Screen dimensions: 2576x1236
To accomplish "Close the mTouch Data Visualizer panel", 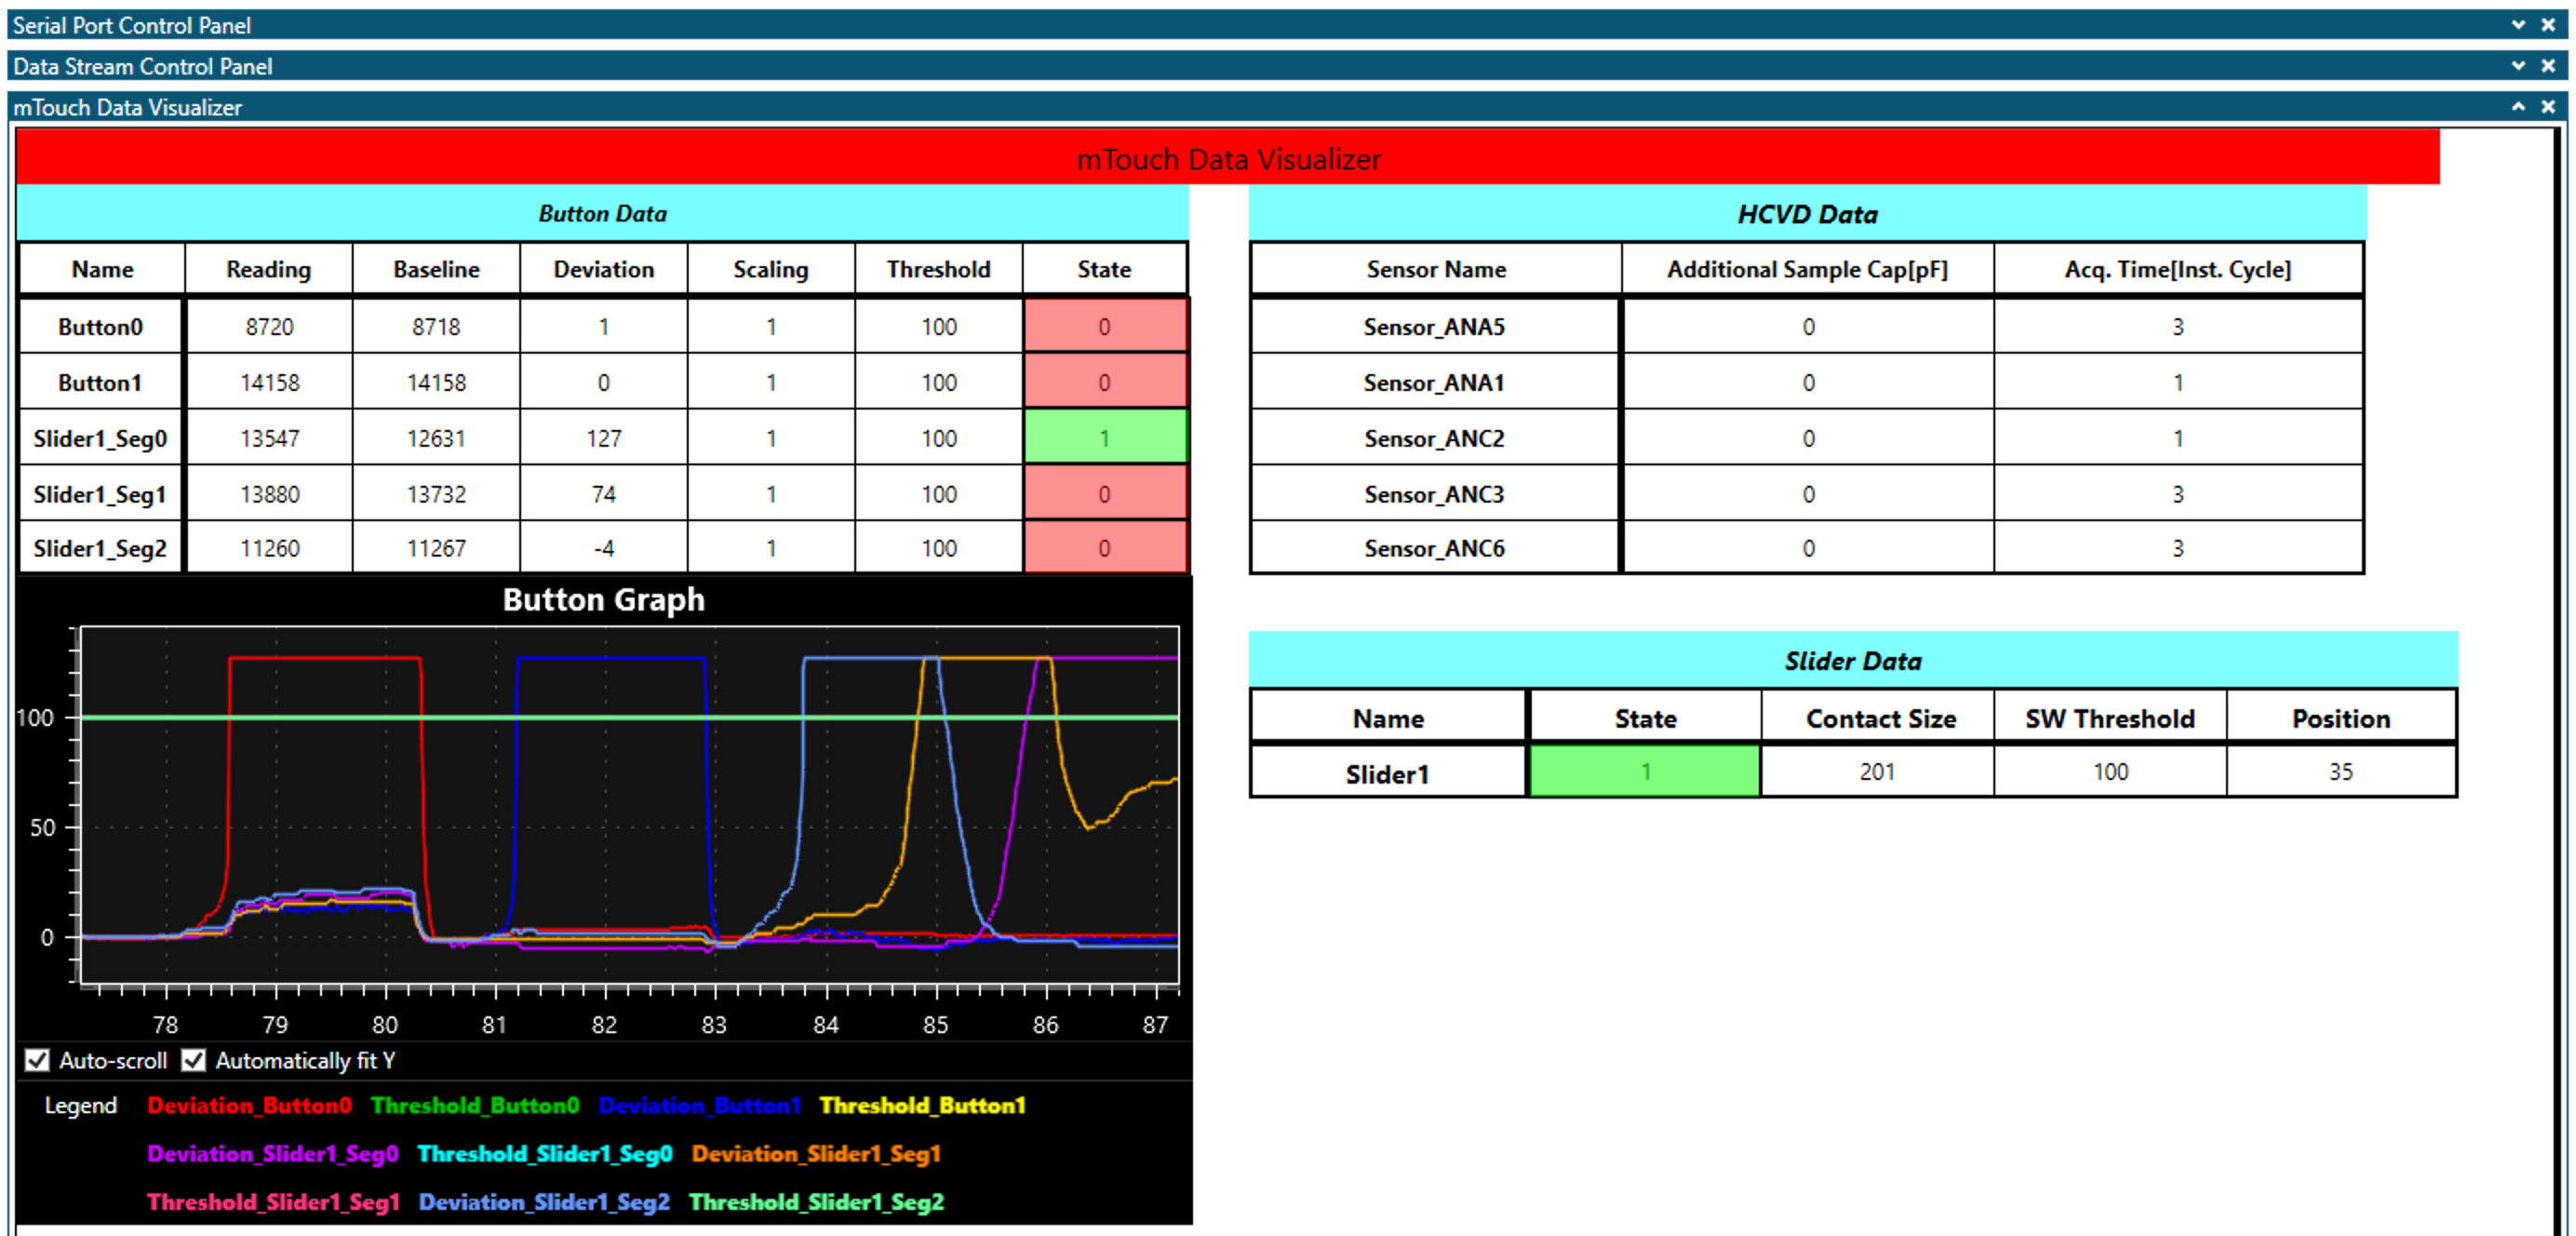I will pyautogui.click(x=2548, y=107).
